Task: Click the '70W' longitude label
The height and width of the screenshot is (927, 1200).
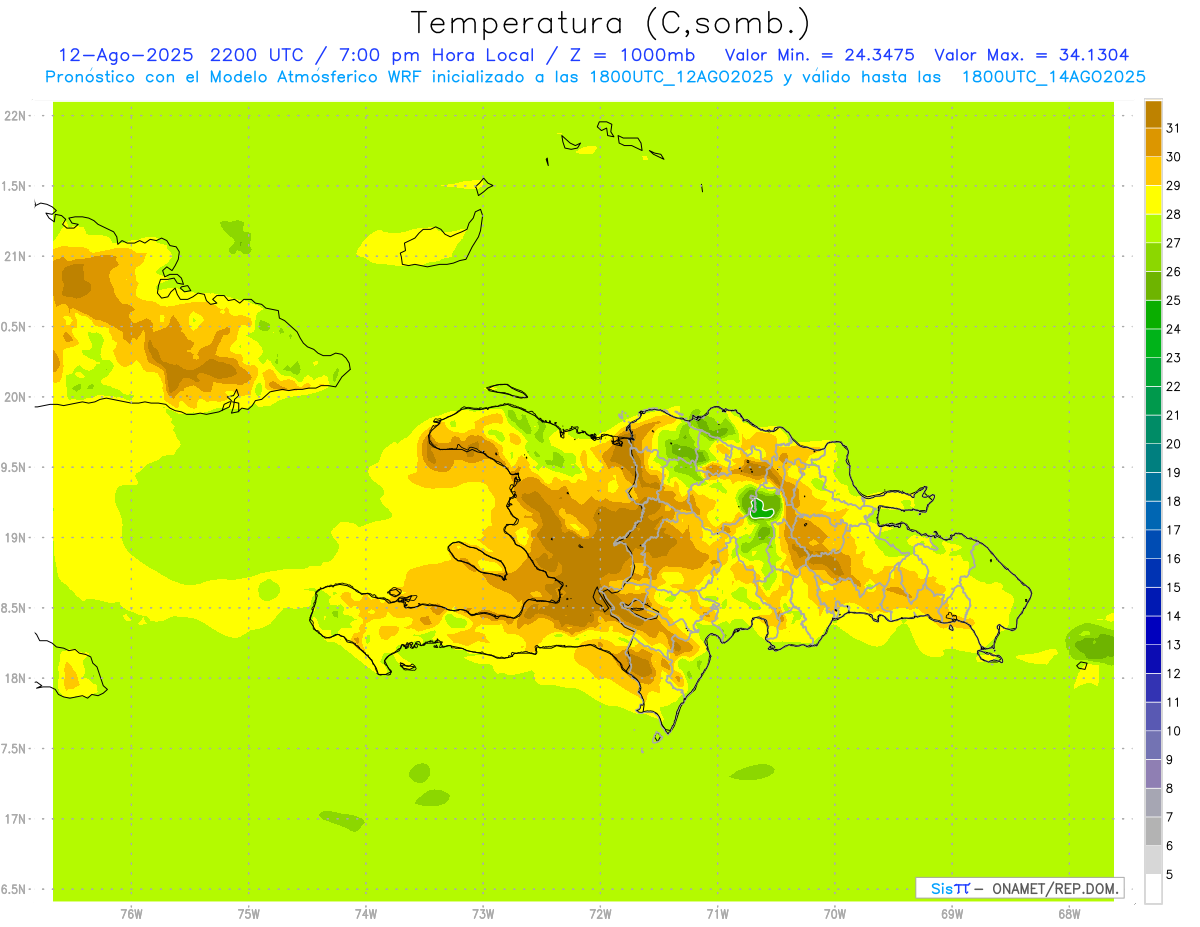Action: (835, 914)
